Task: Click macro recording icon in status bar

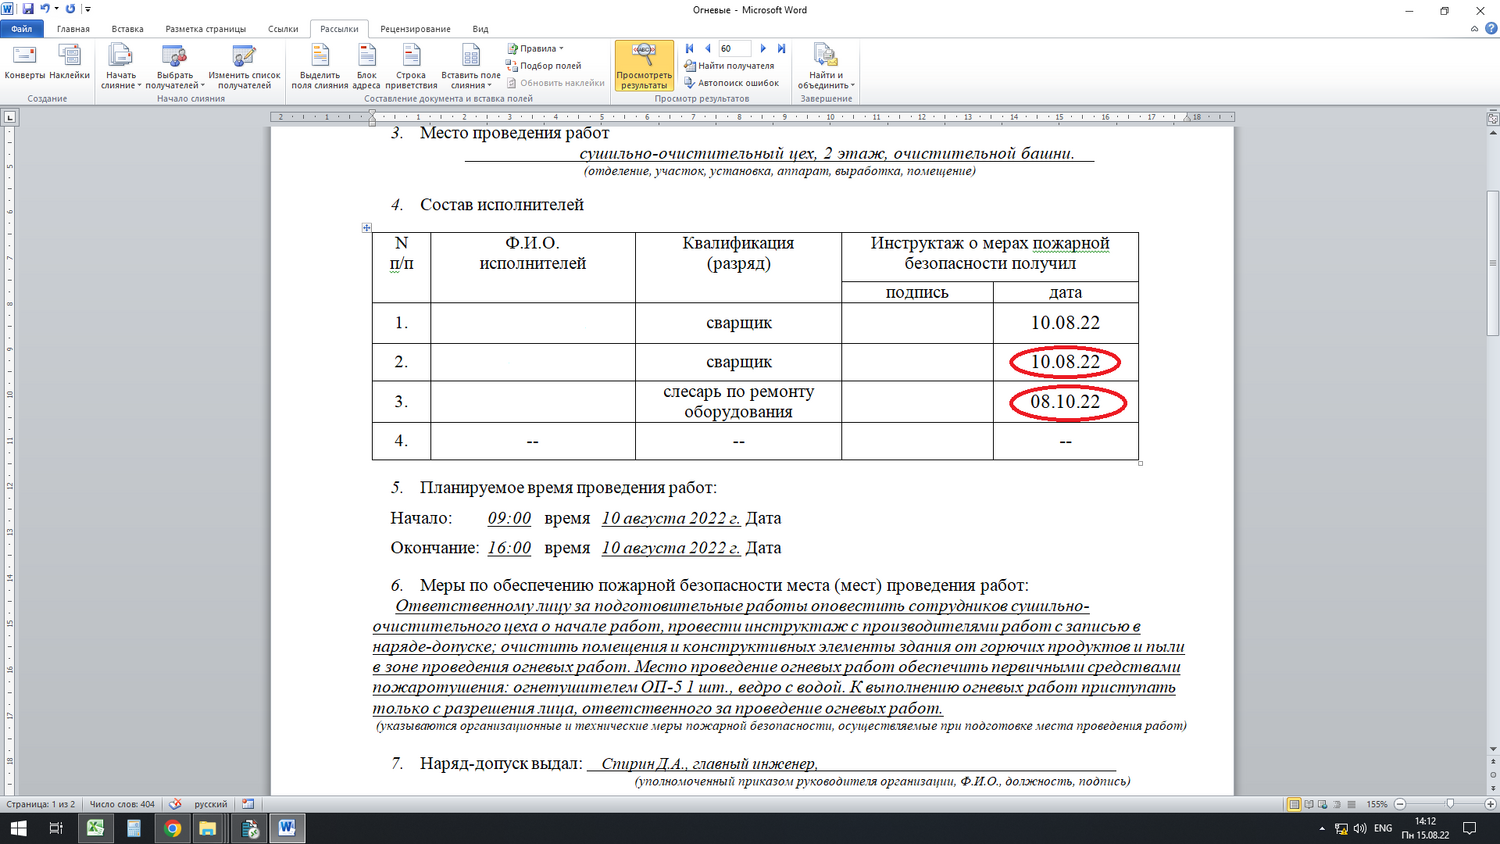Action: [x=248, y=804]
